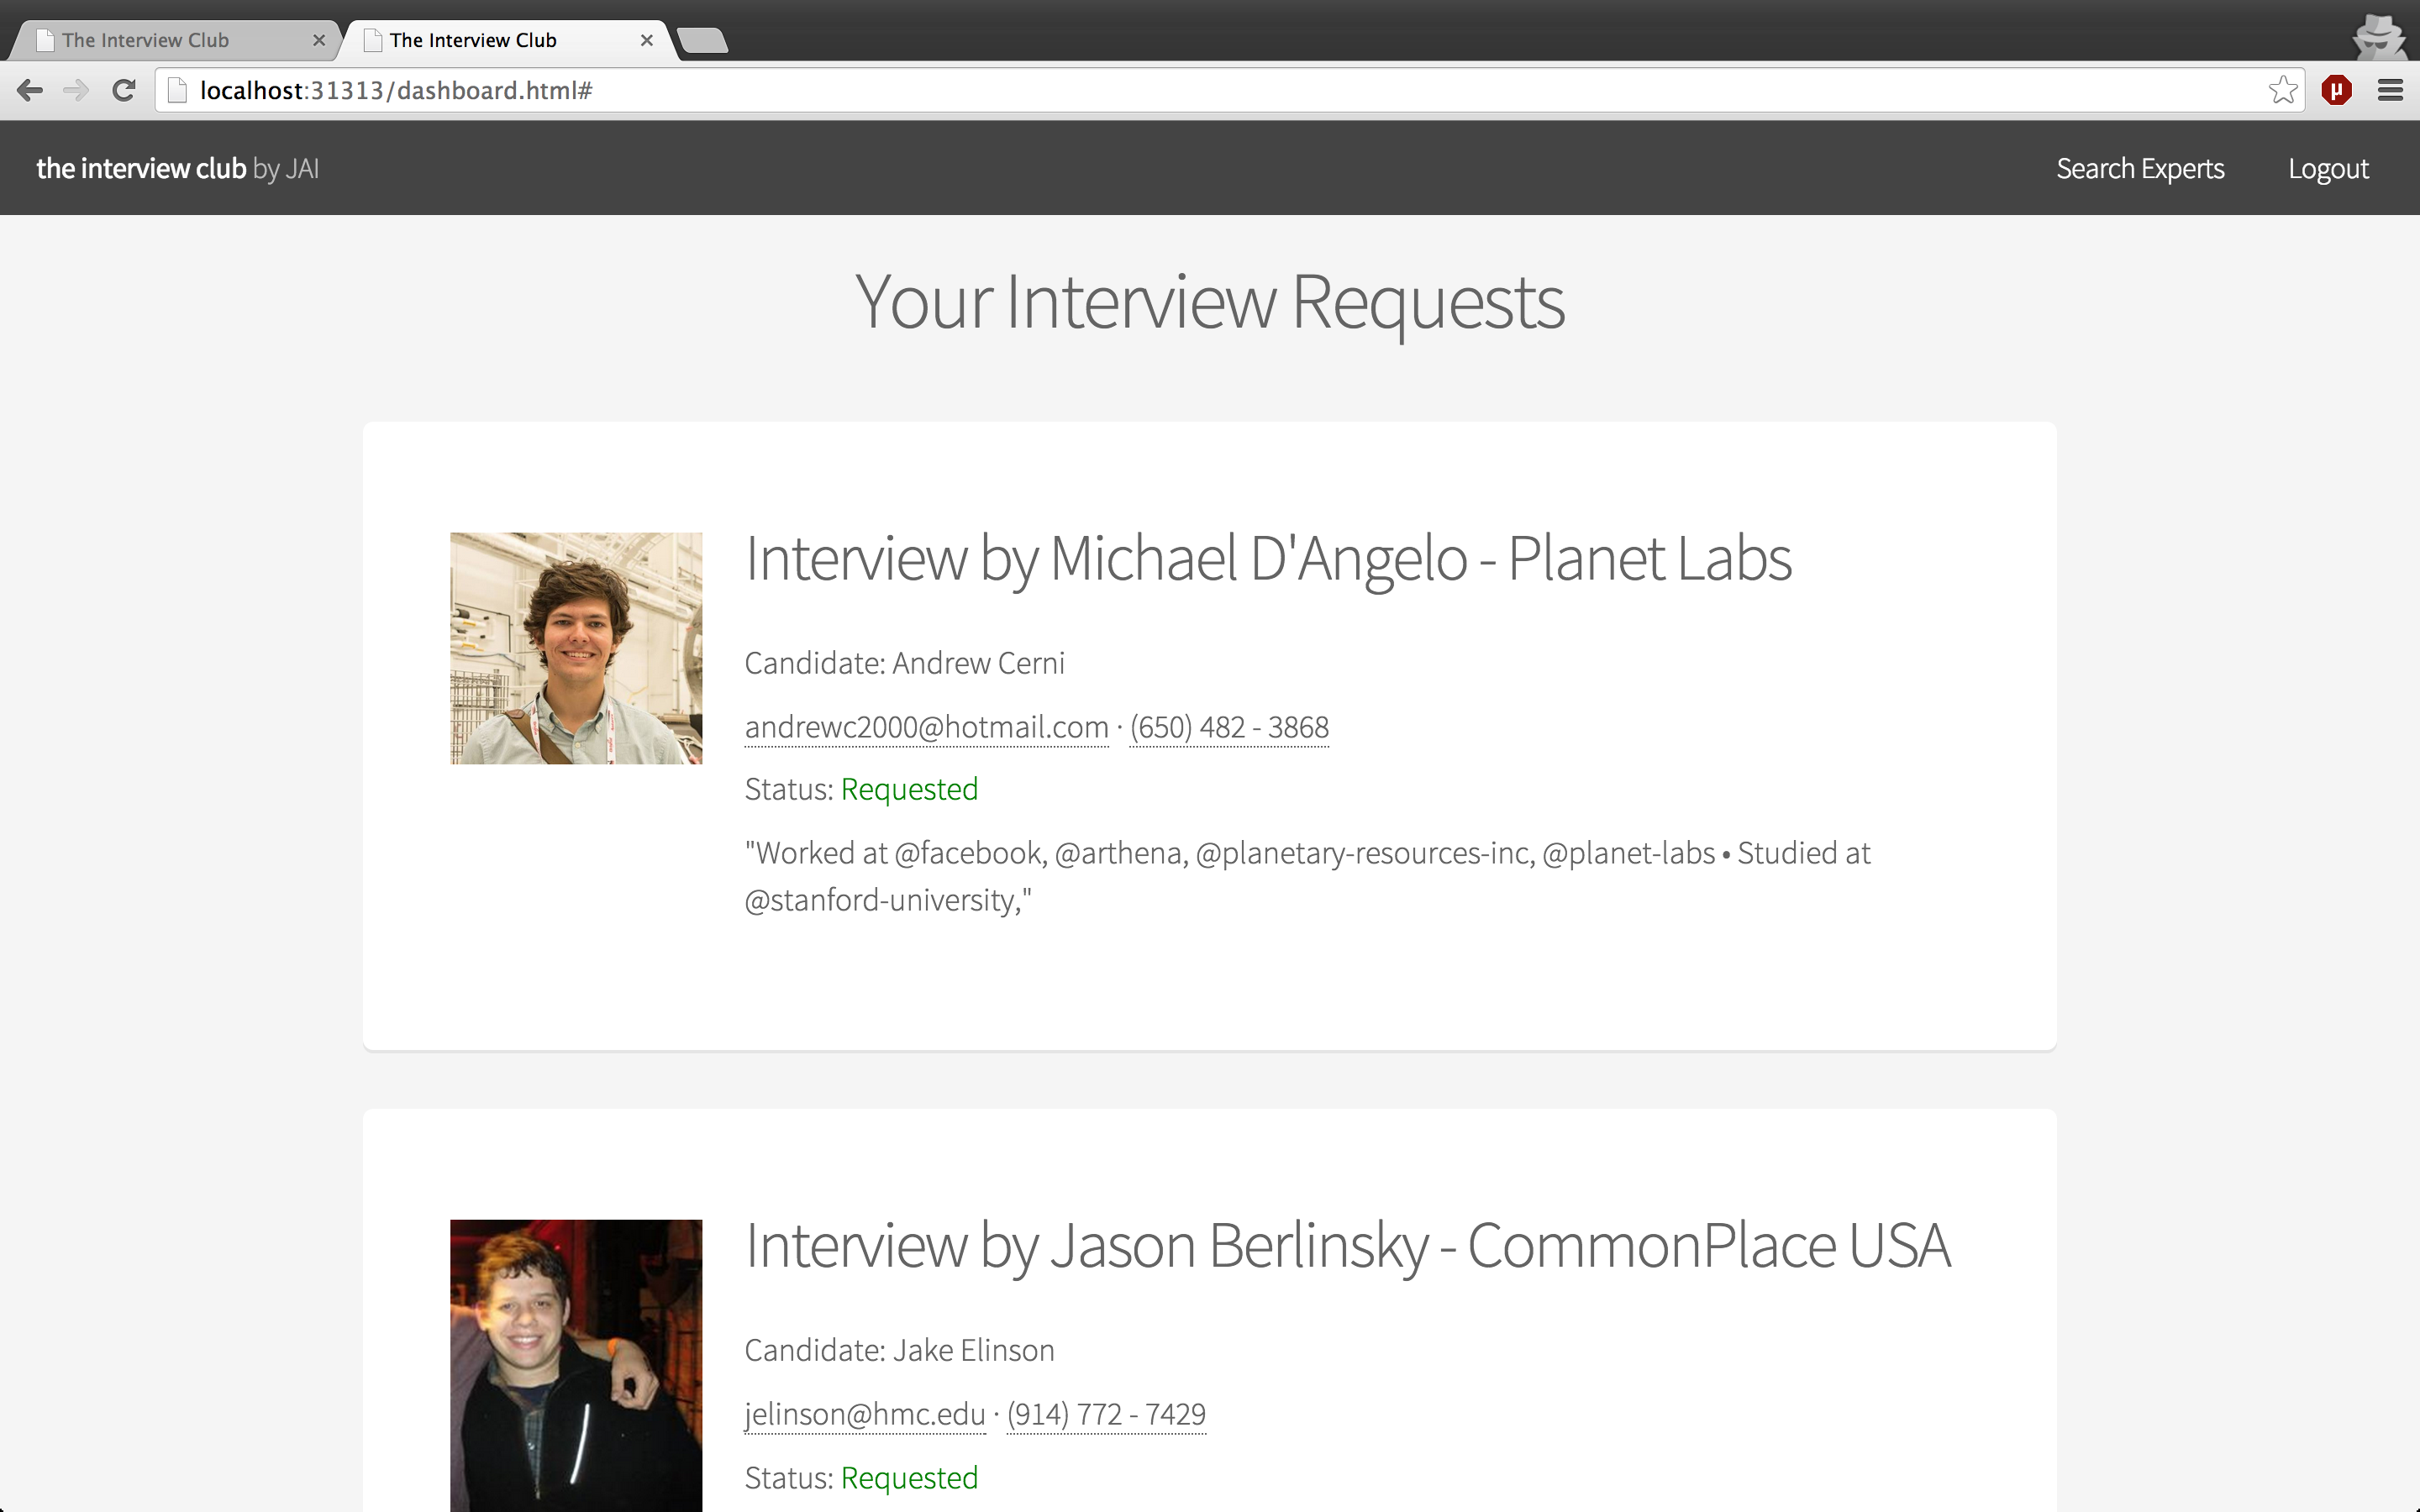Click phone number (914) 772 - 7429
The height and width of the screenshot is (1512, 2420).
1106,1414
